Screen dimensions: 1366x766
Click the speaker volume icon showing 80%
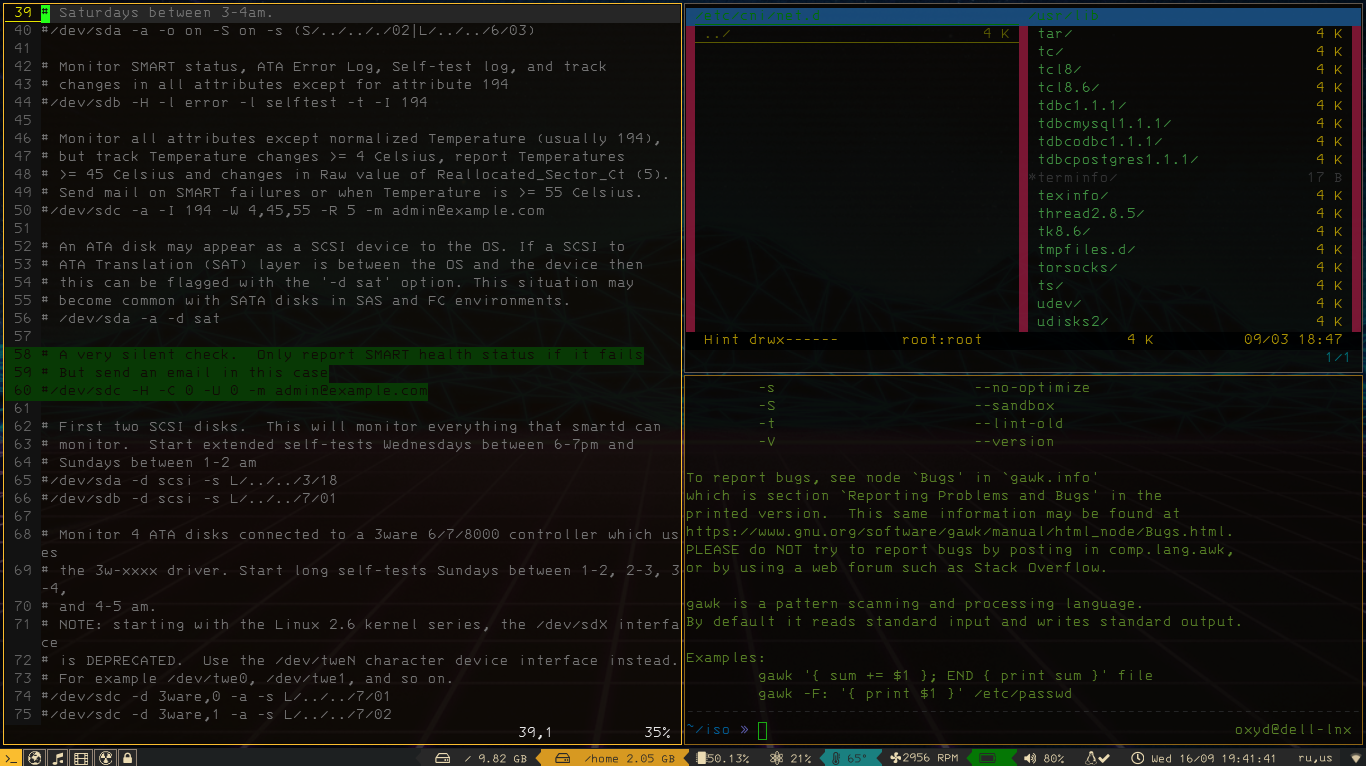[1030, 758]
